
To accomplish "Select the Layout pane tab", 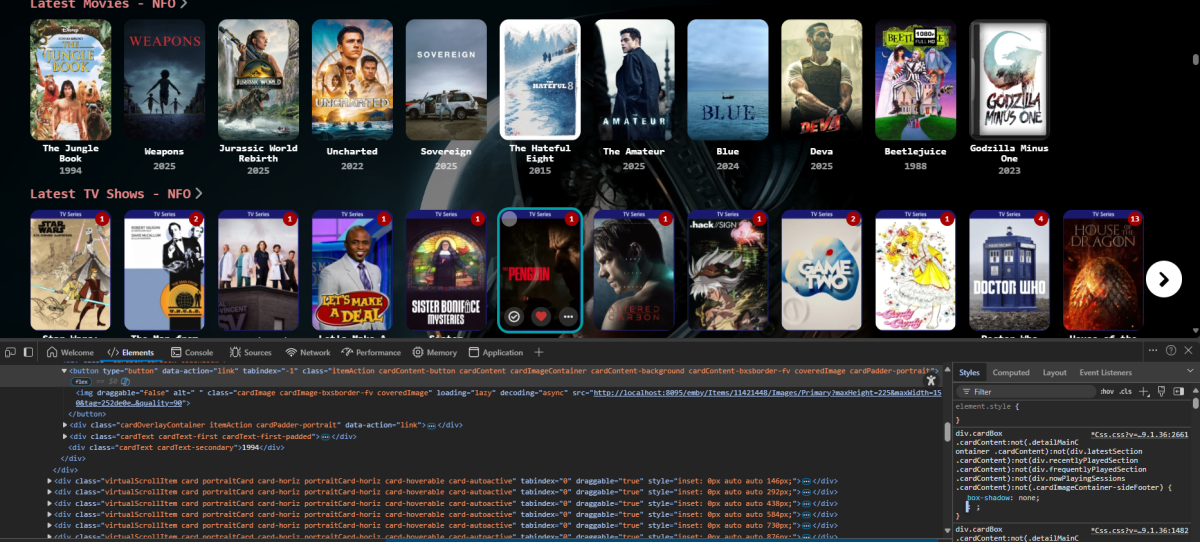I will [1055, 372].
